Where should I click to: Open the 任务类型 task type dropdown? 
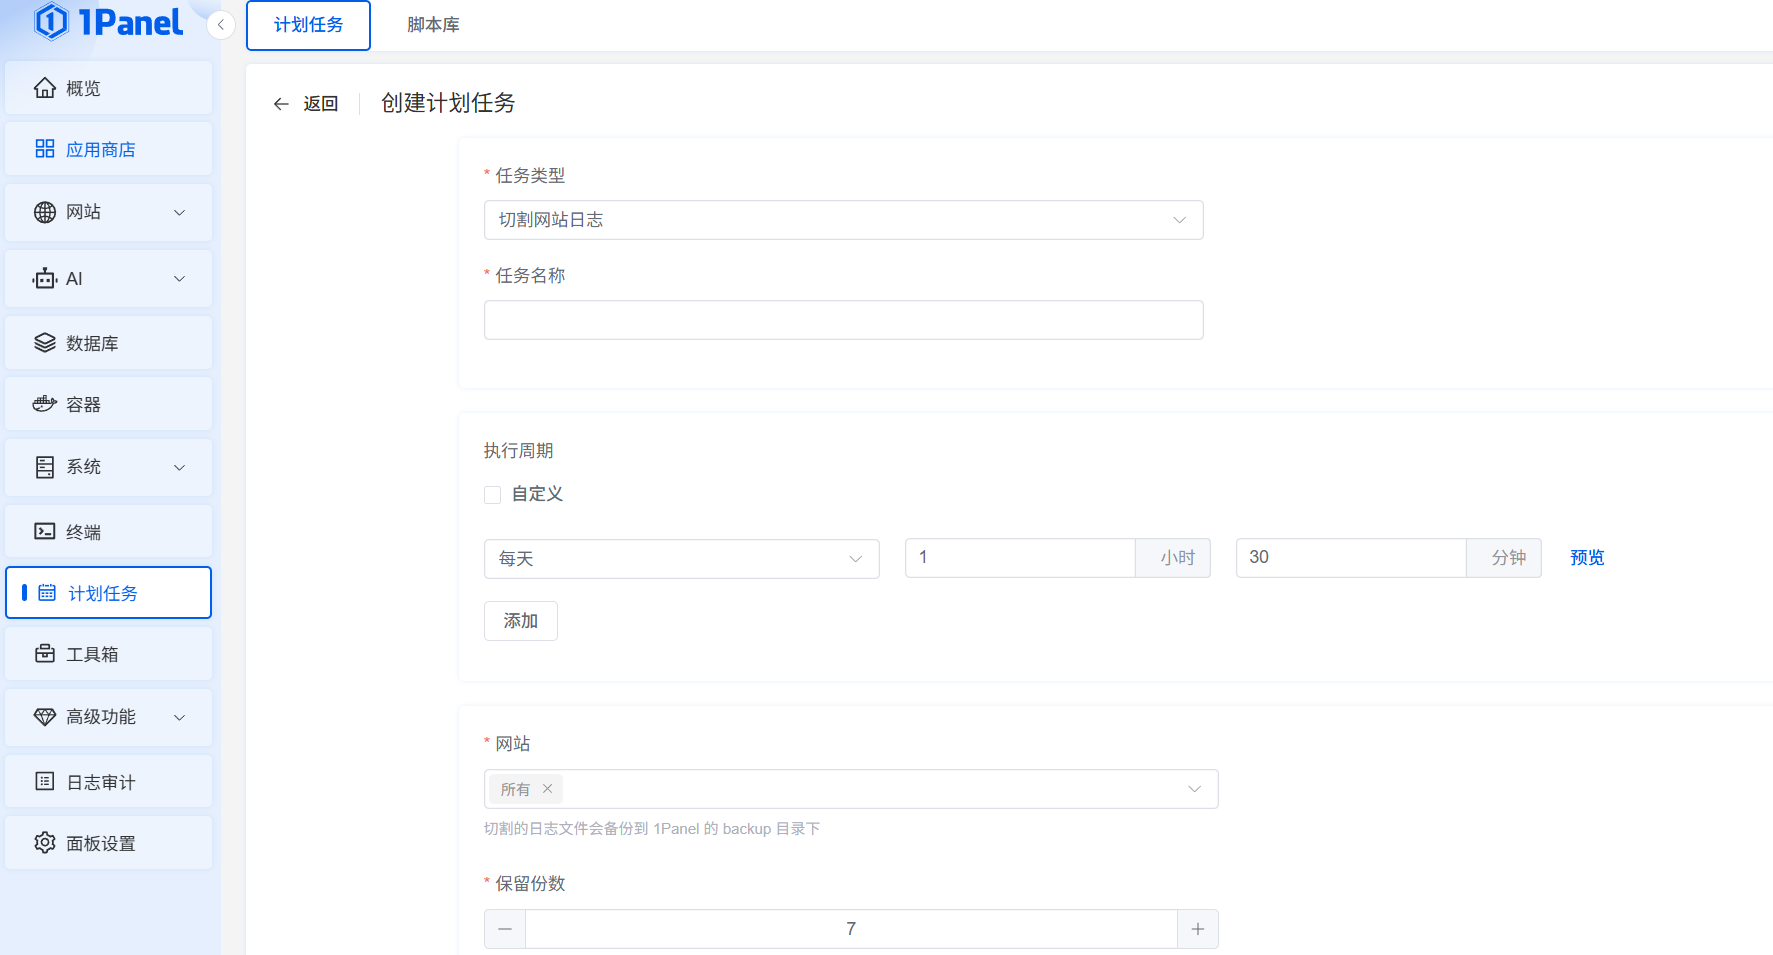pos(843,220)
